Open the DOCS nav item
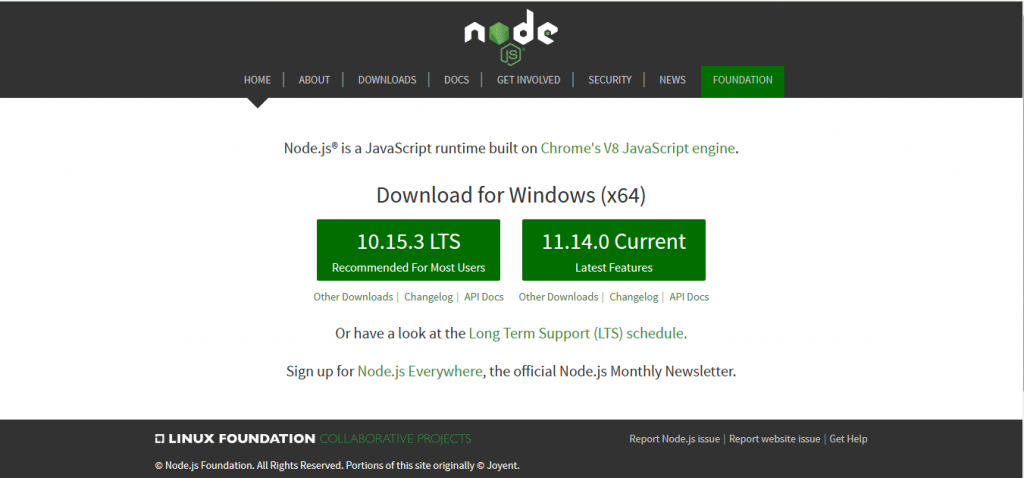Viewport: 1024px width, 478px height. point(456,80)
